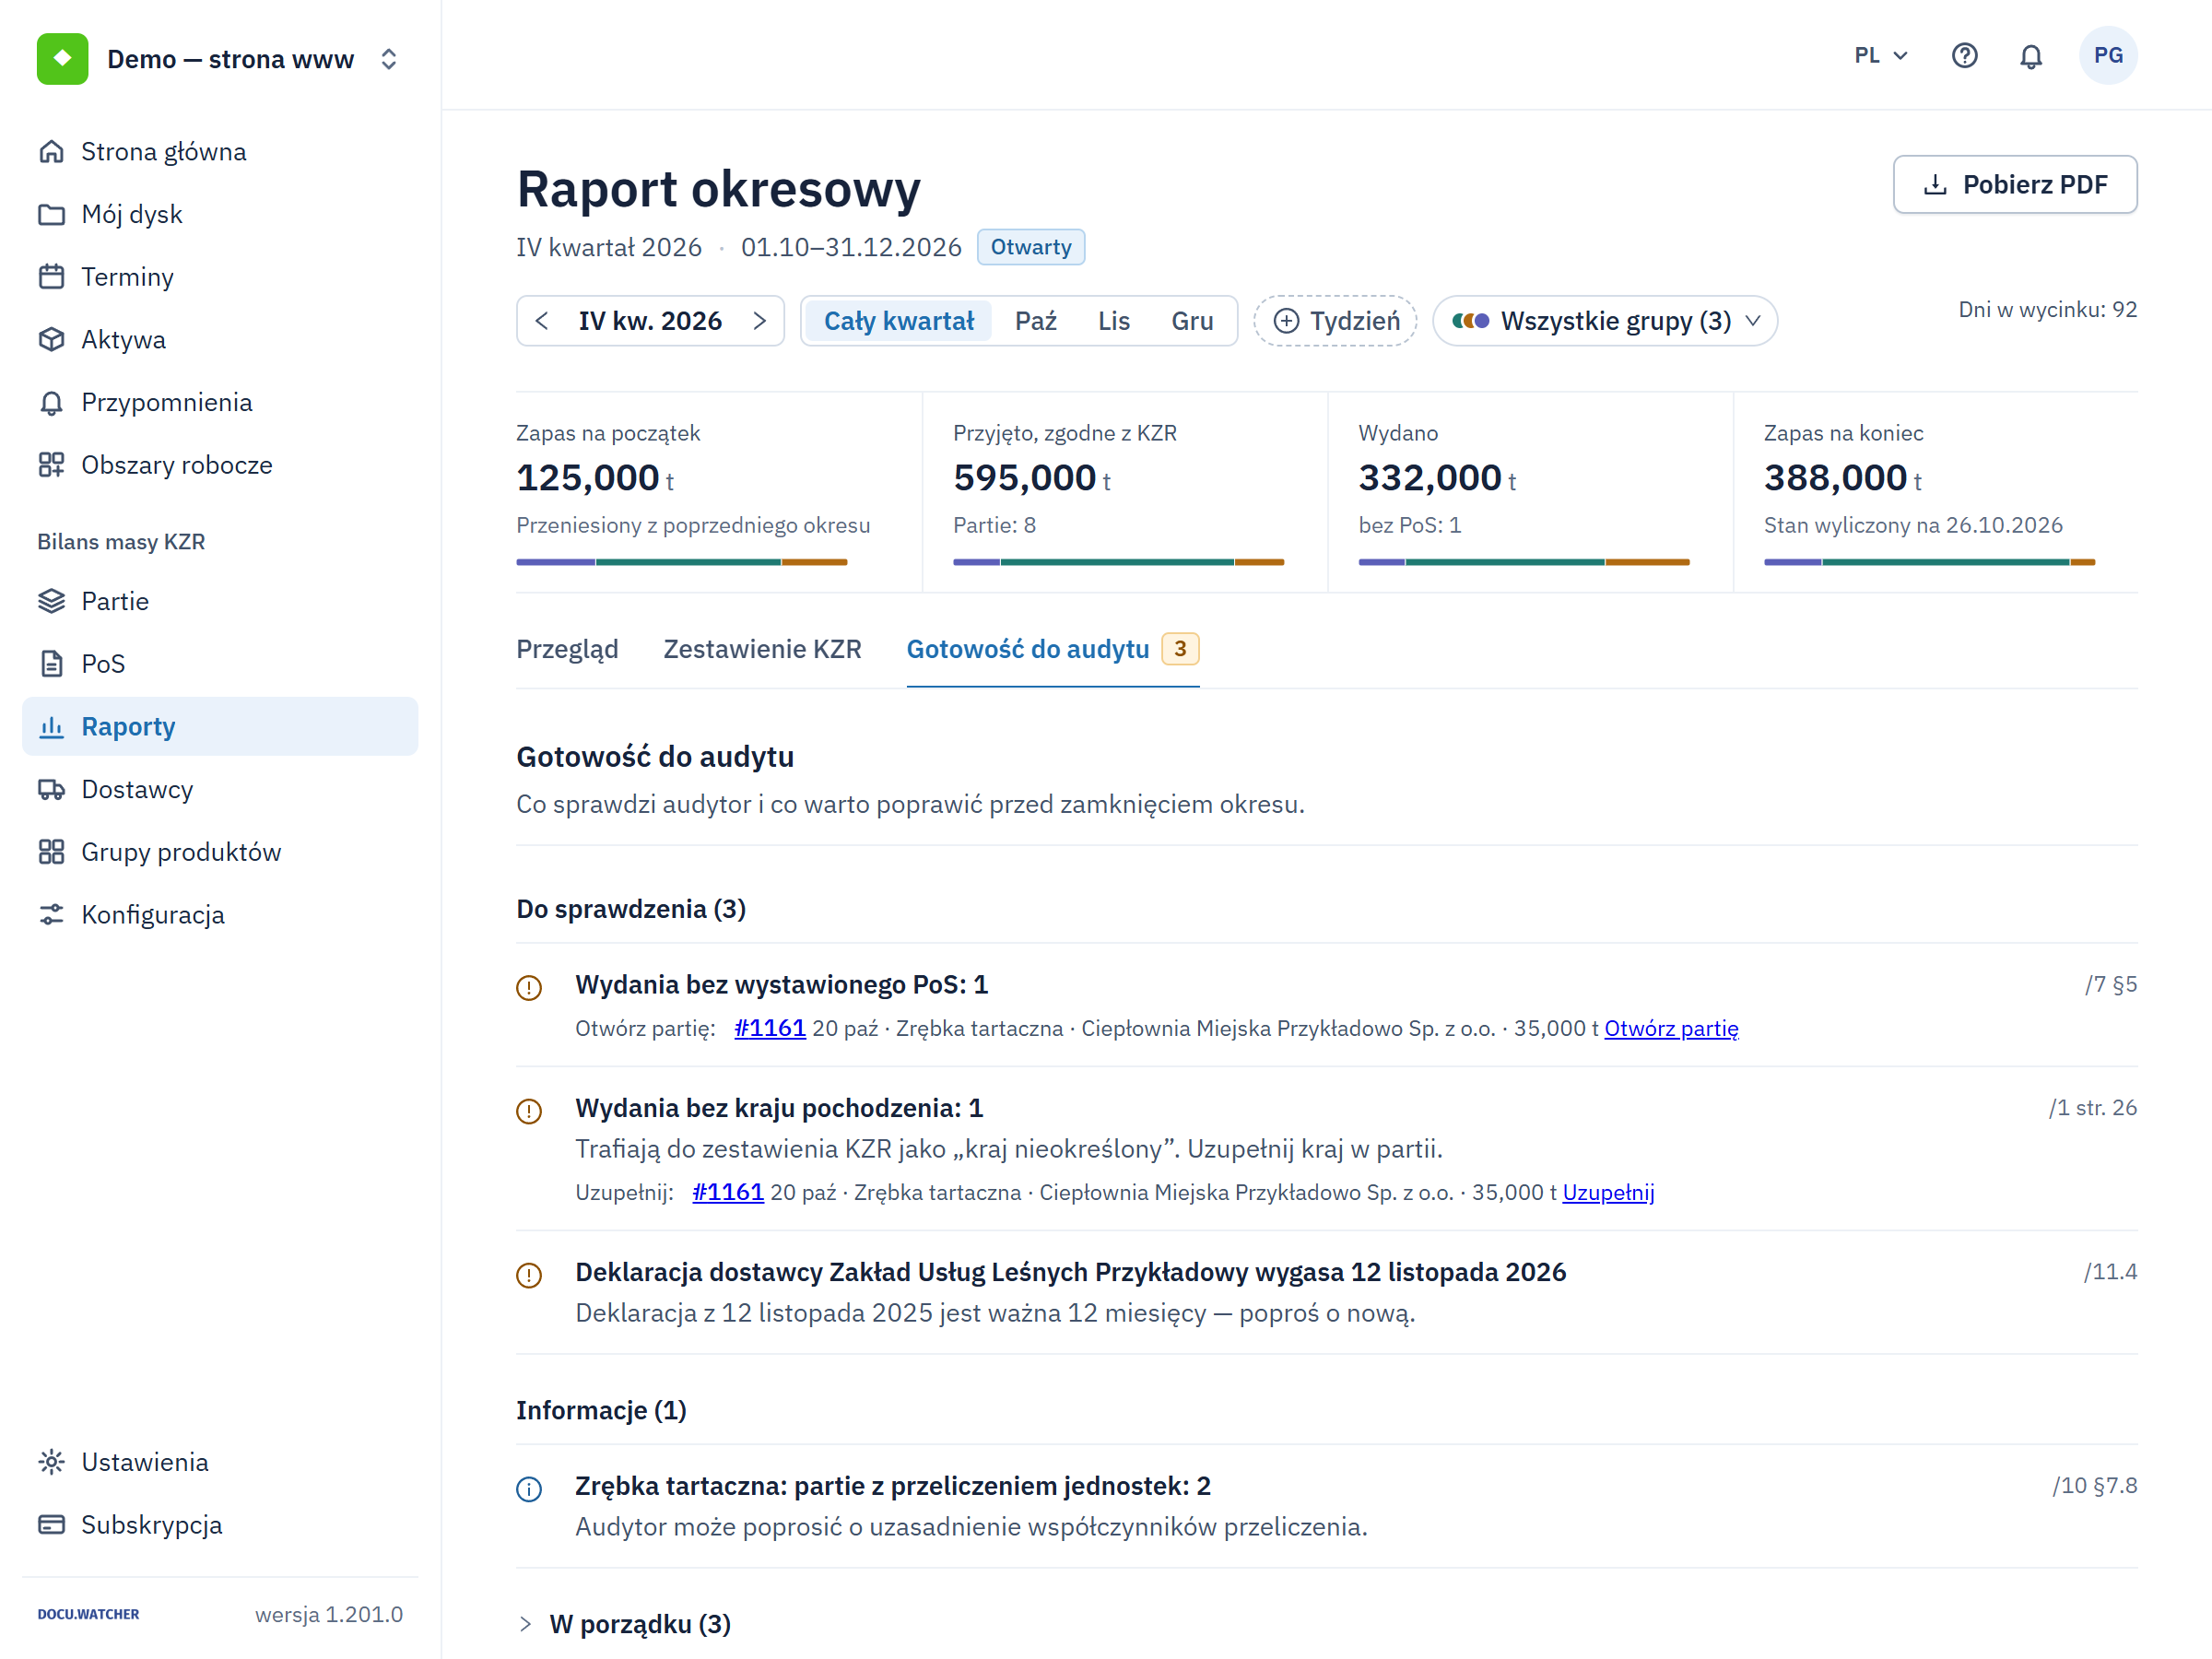
Task: Expand the W porządku (3) section
Action: 625,1623
